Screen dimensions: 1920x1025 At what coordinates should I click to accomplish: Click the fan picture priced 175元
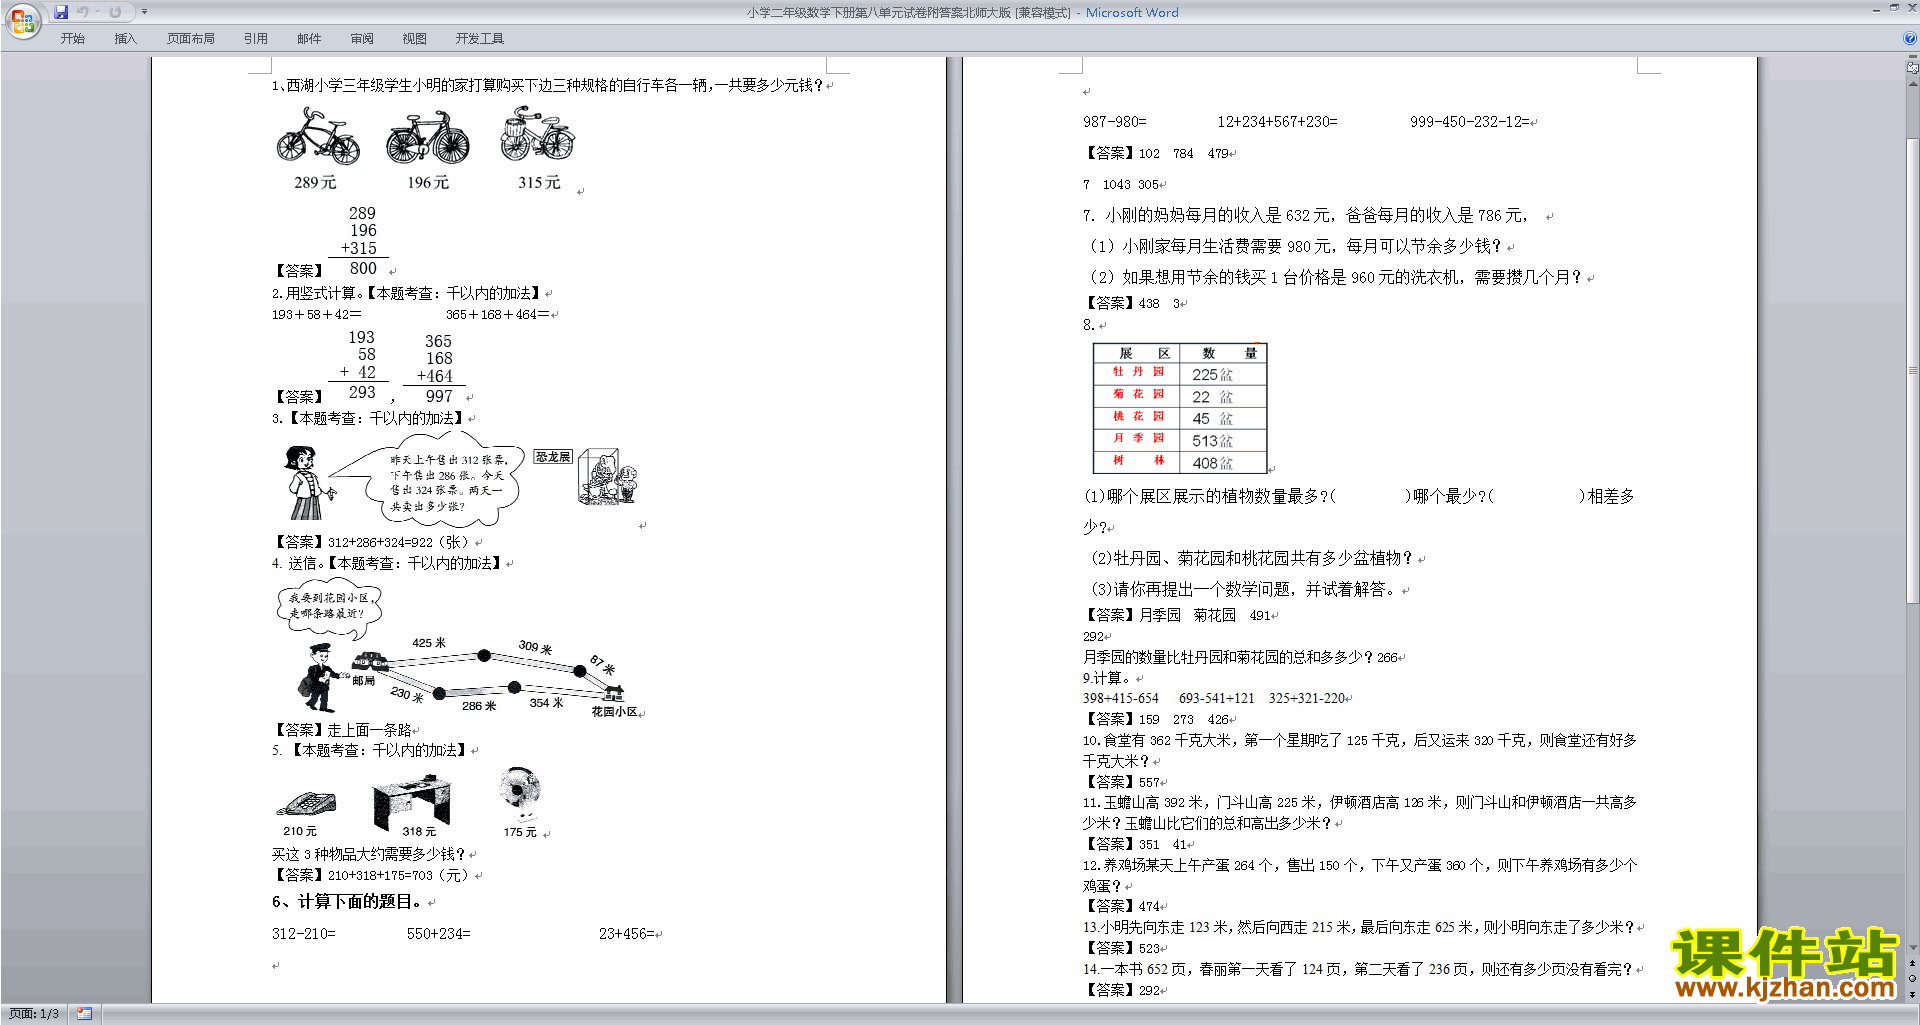(520, 795)
